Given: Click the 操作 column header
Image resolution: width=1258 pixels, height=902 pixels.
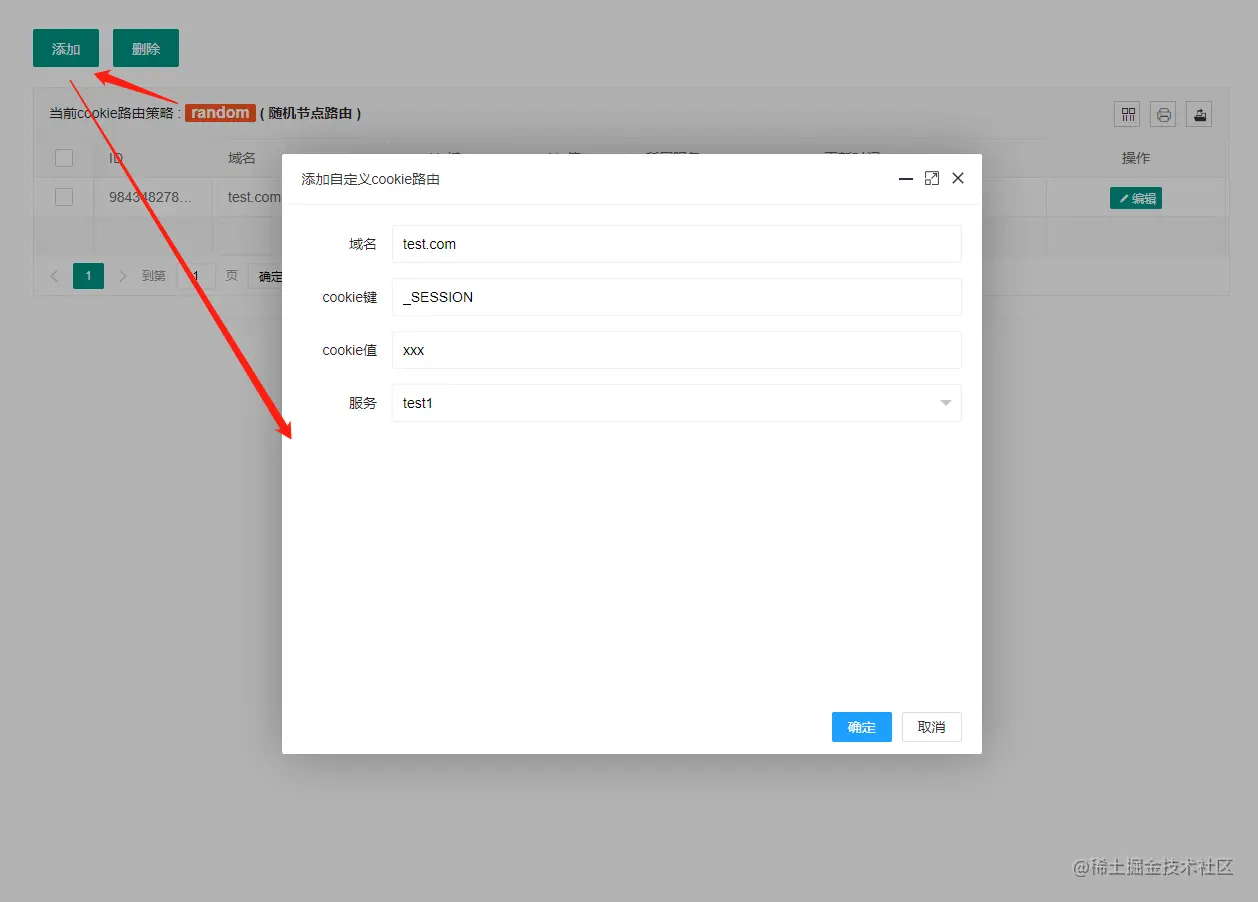Looking at the screenshot, I should pos(1136,158).
